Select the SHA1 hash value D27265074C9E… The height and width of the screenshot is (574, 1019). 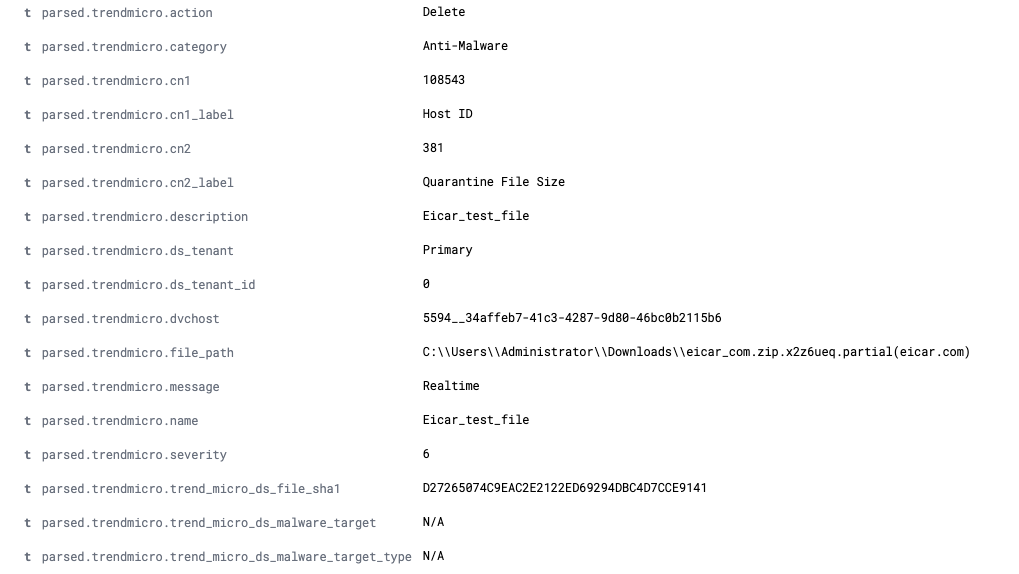tap(564, 488)
